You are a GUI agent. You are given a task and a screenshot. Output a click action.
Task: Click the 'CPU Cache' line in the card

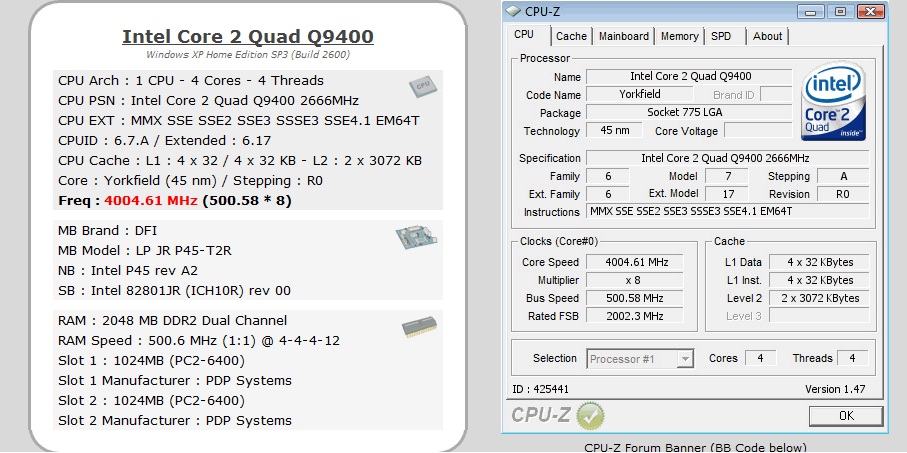tap(240, 161)
